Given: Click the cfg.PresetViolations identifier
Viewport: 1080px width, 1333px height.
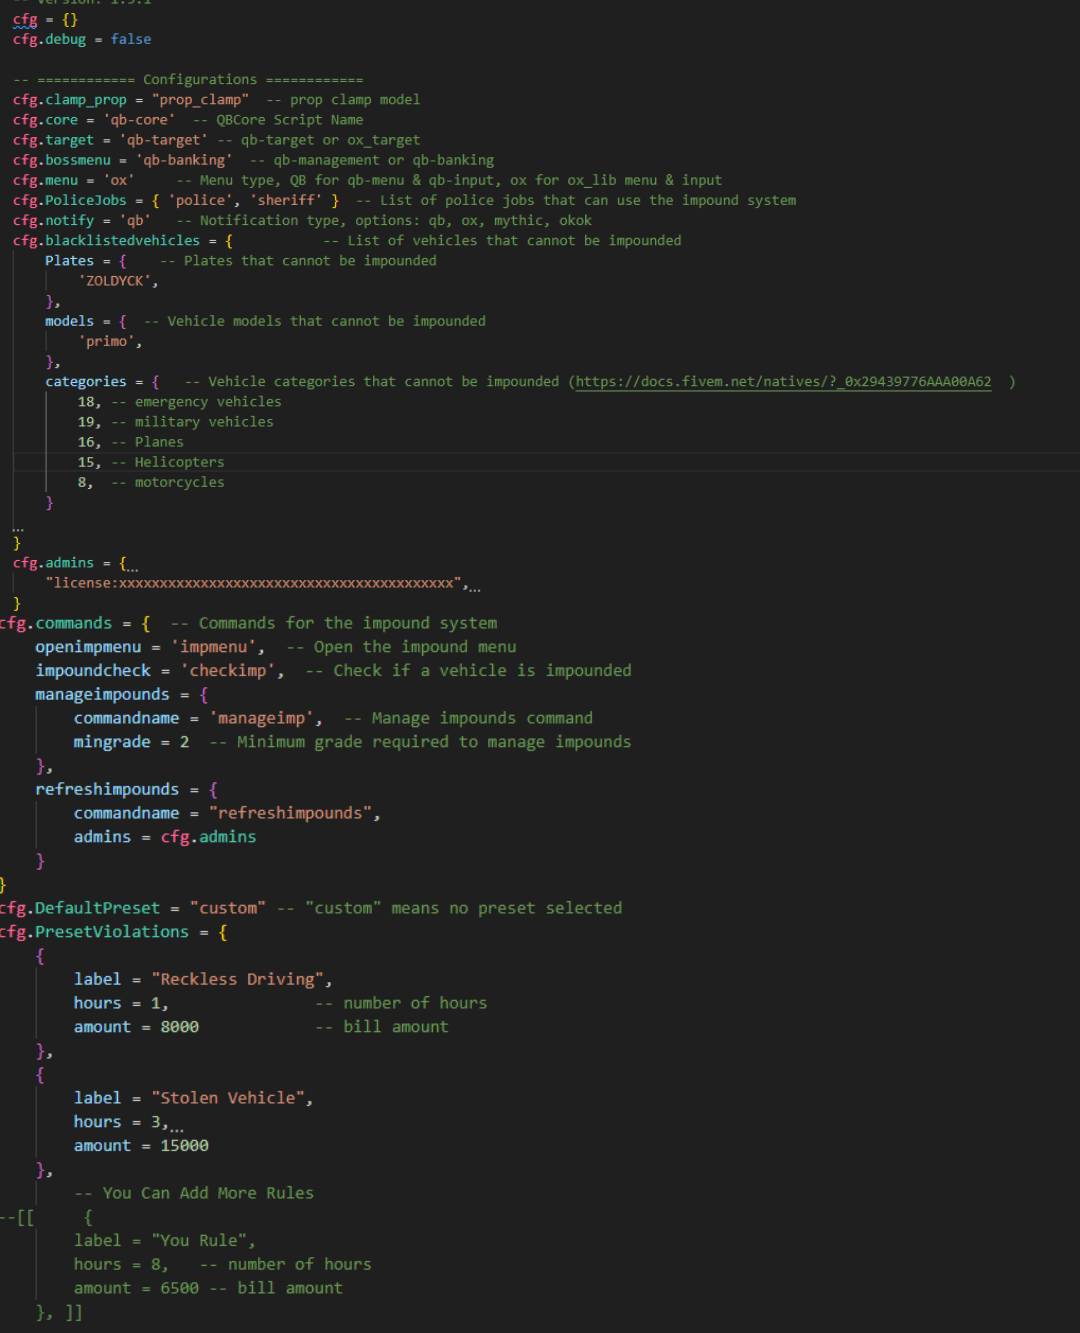Looking at the screenshot, I should pyautogui.click(x=94, y=932).
